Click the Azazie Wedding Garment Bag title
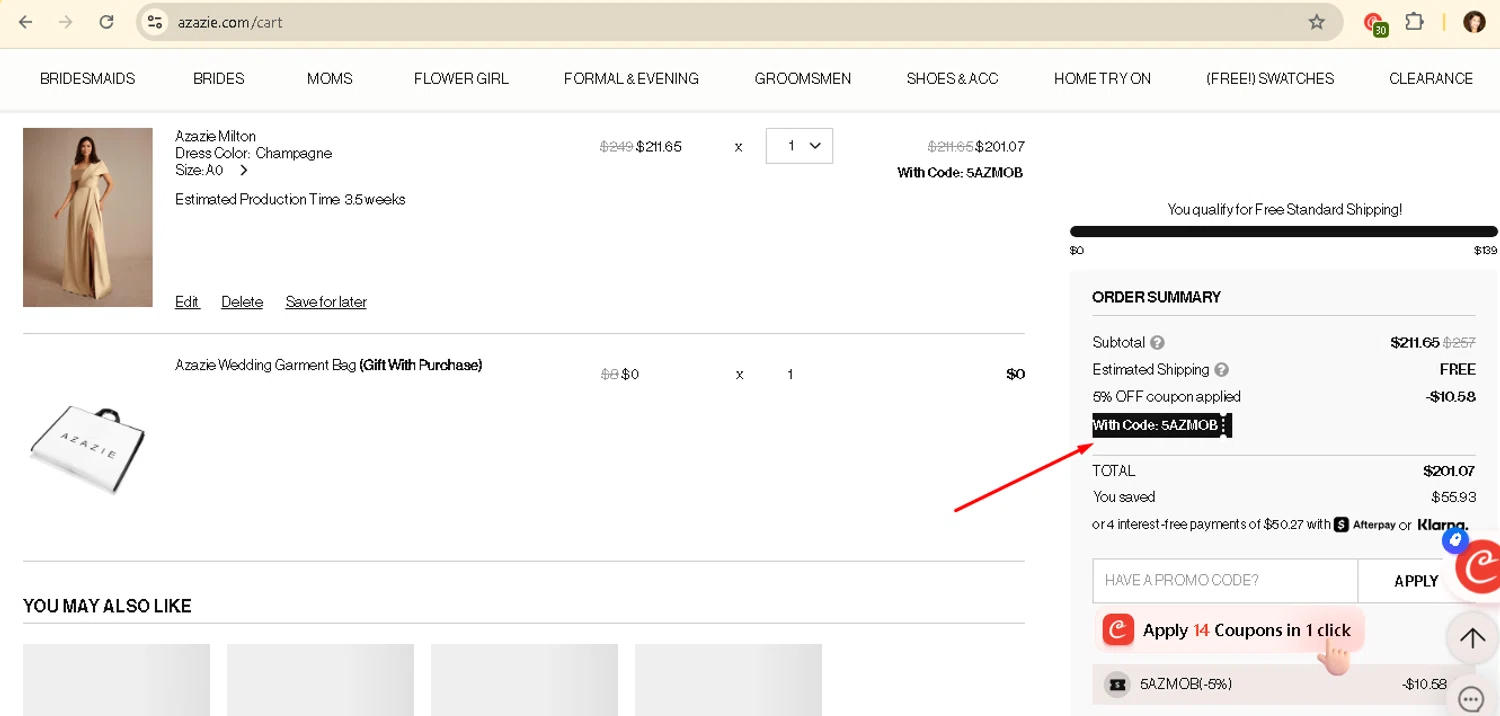The height and width of the screenshot is (716, 1500). [328, 365]
